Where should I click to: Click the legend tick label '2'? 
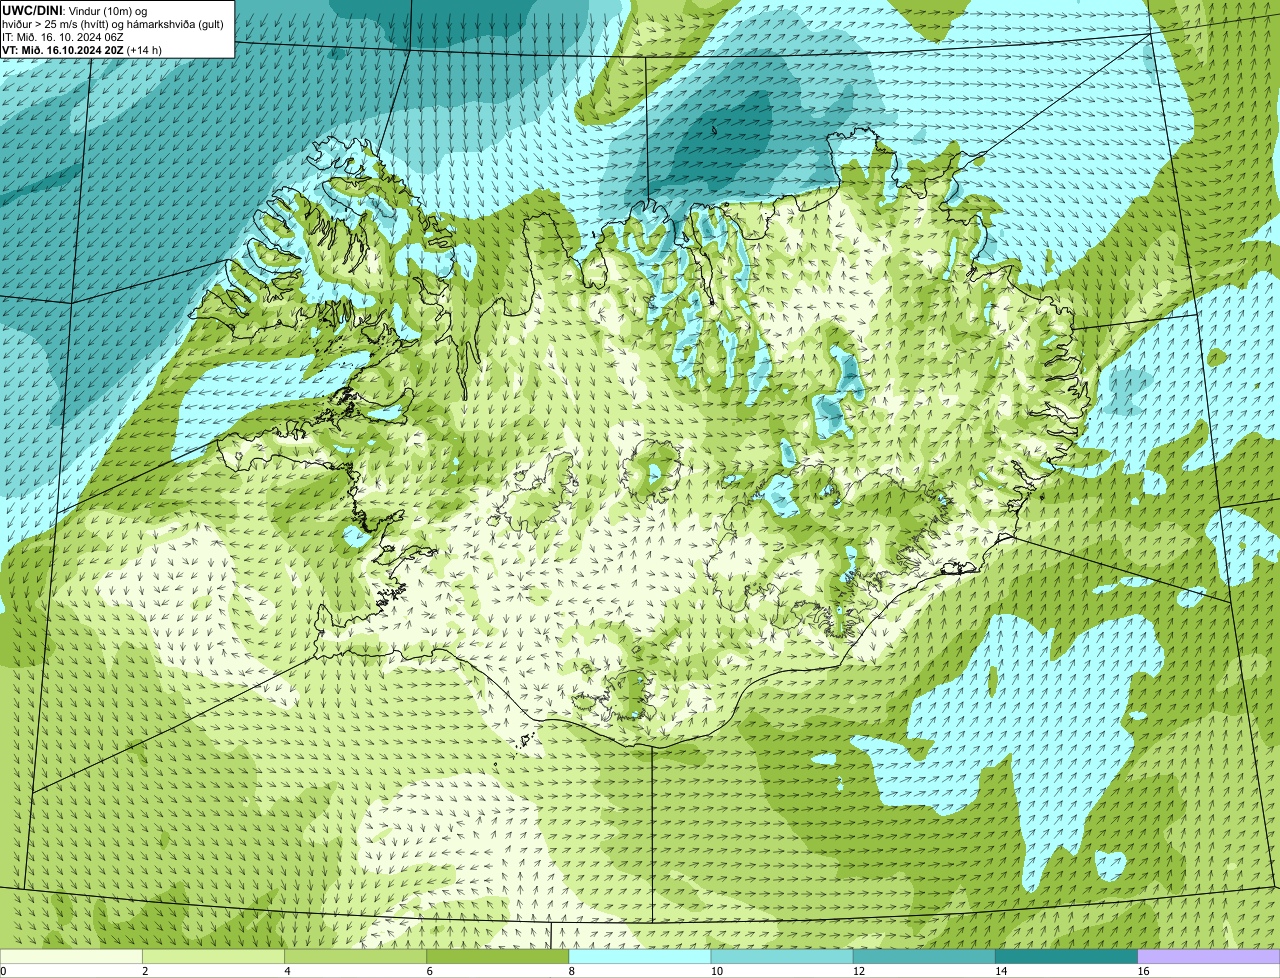tap(145, 971)
